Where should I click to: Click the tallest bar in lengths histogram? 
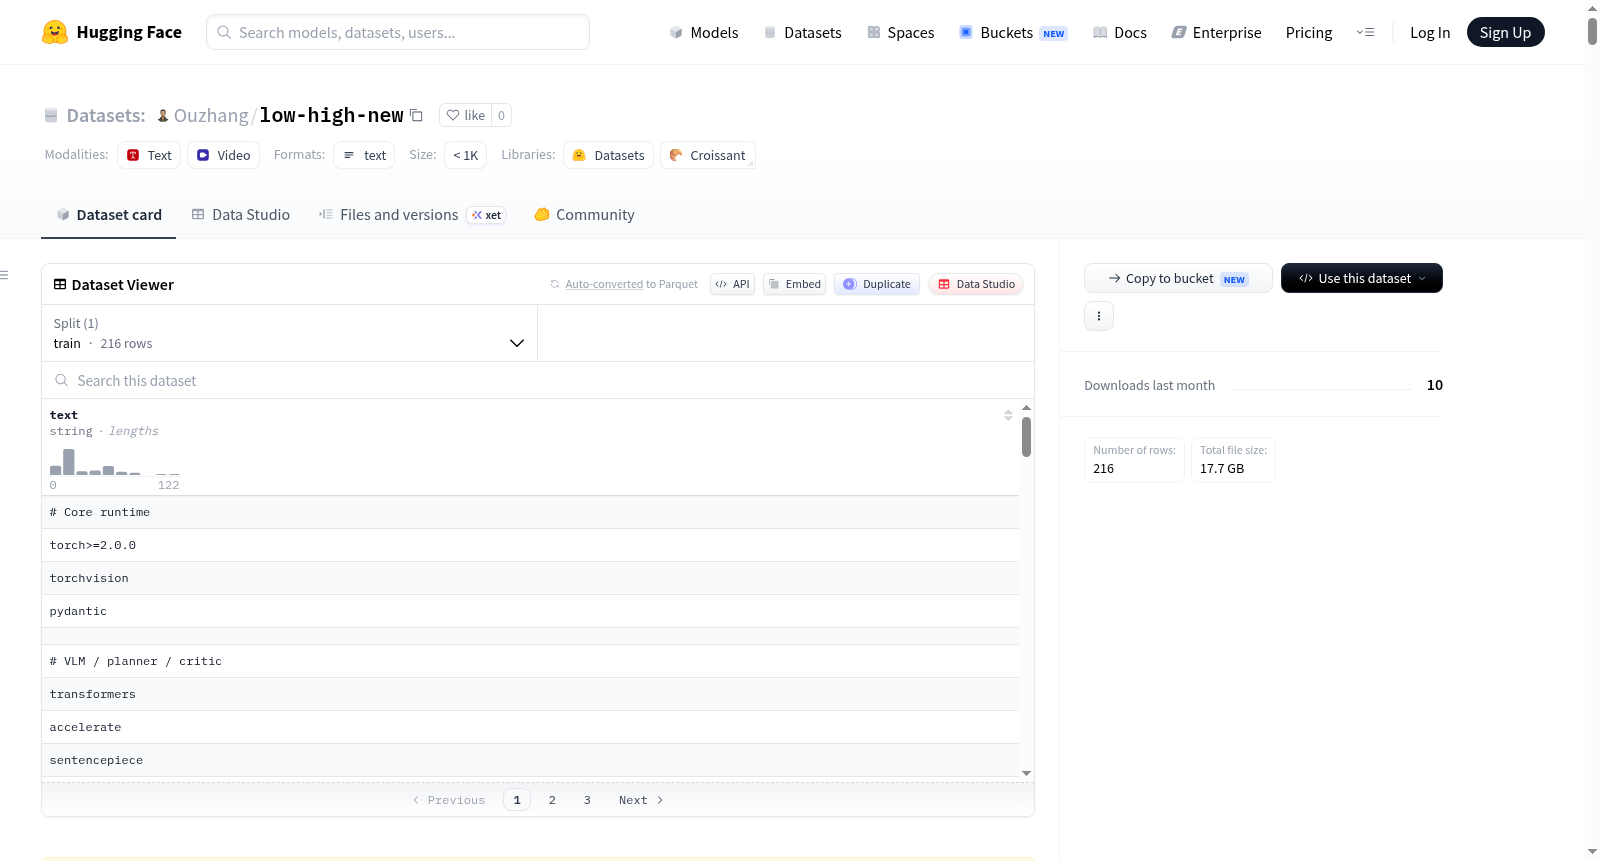69,462
